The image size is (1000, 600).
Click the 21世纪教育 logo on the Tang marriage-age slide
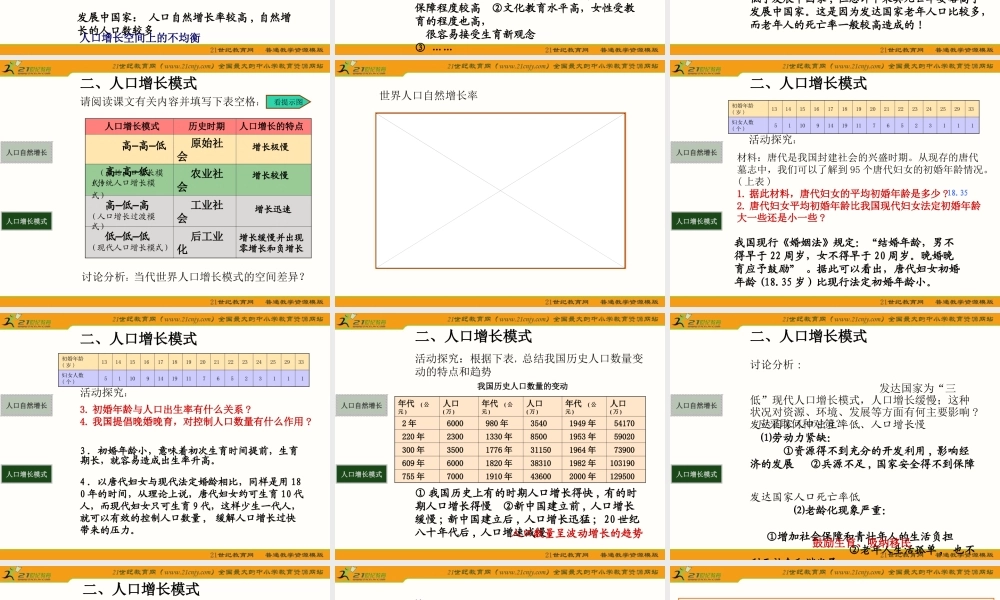coord(696,68)
